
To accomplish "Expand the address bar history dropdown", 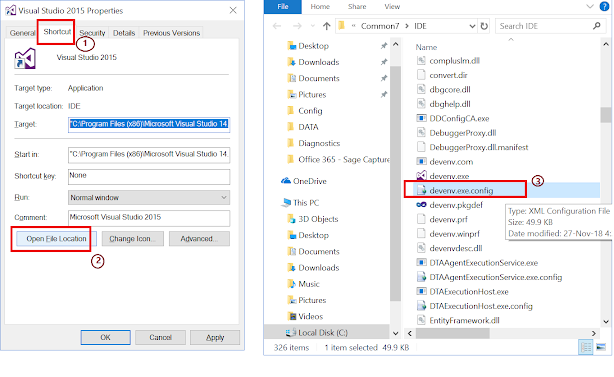I will (472, 26).
